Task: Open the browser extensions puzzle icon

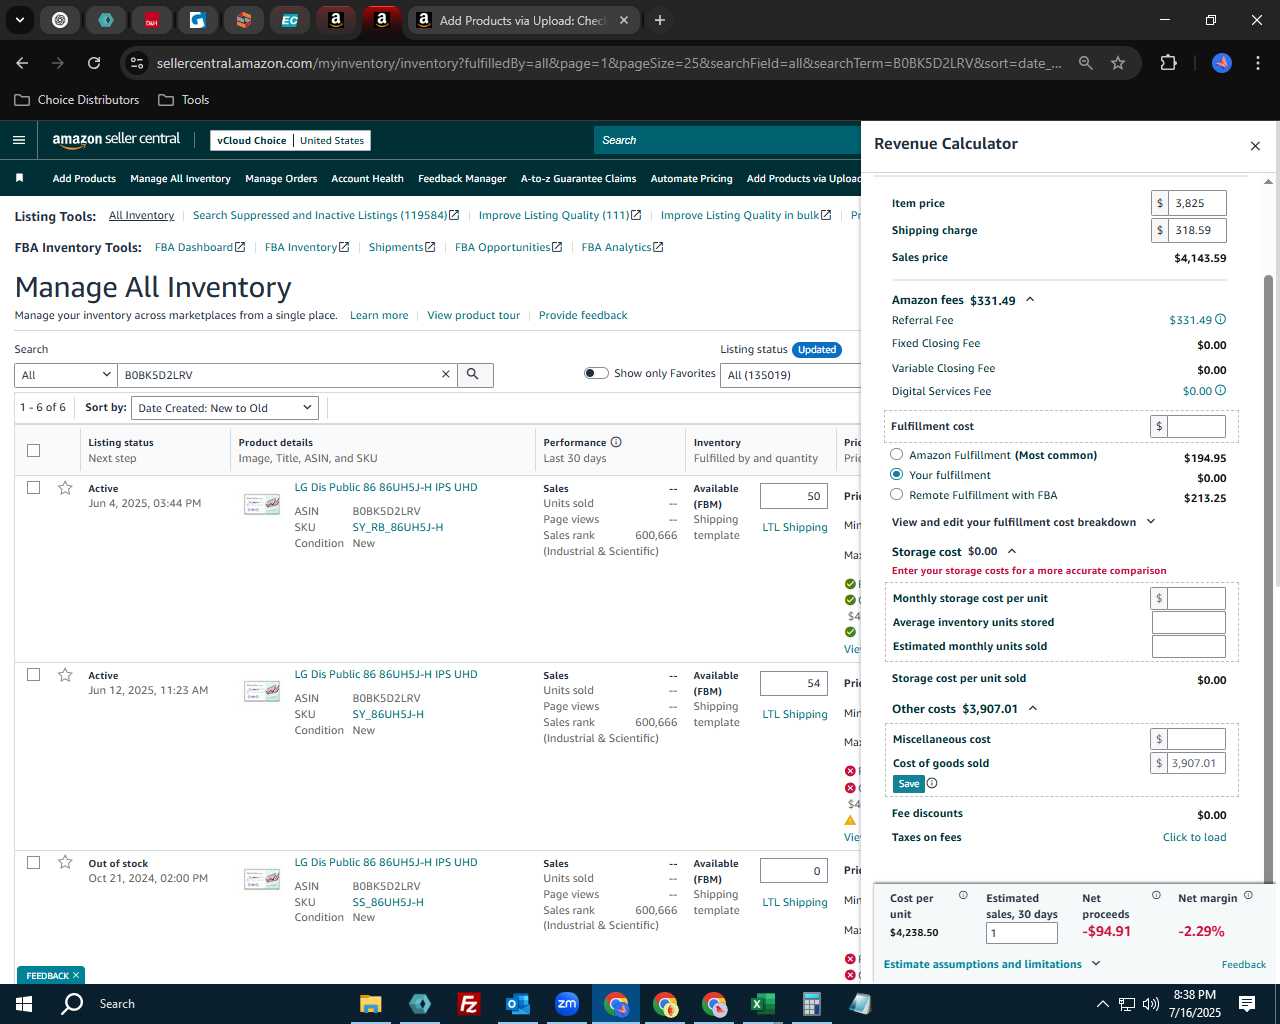Action: pyautogui.click(x=1168, y=63)
